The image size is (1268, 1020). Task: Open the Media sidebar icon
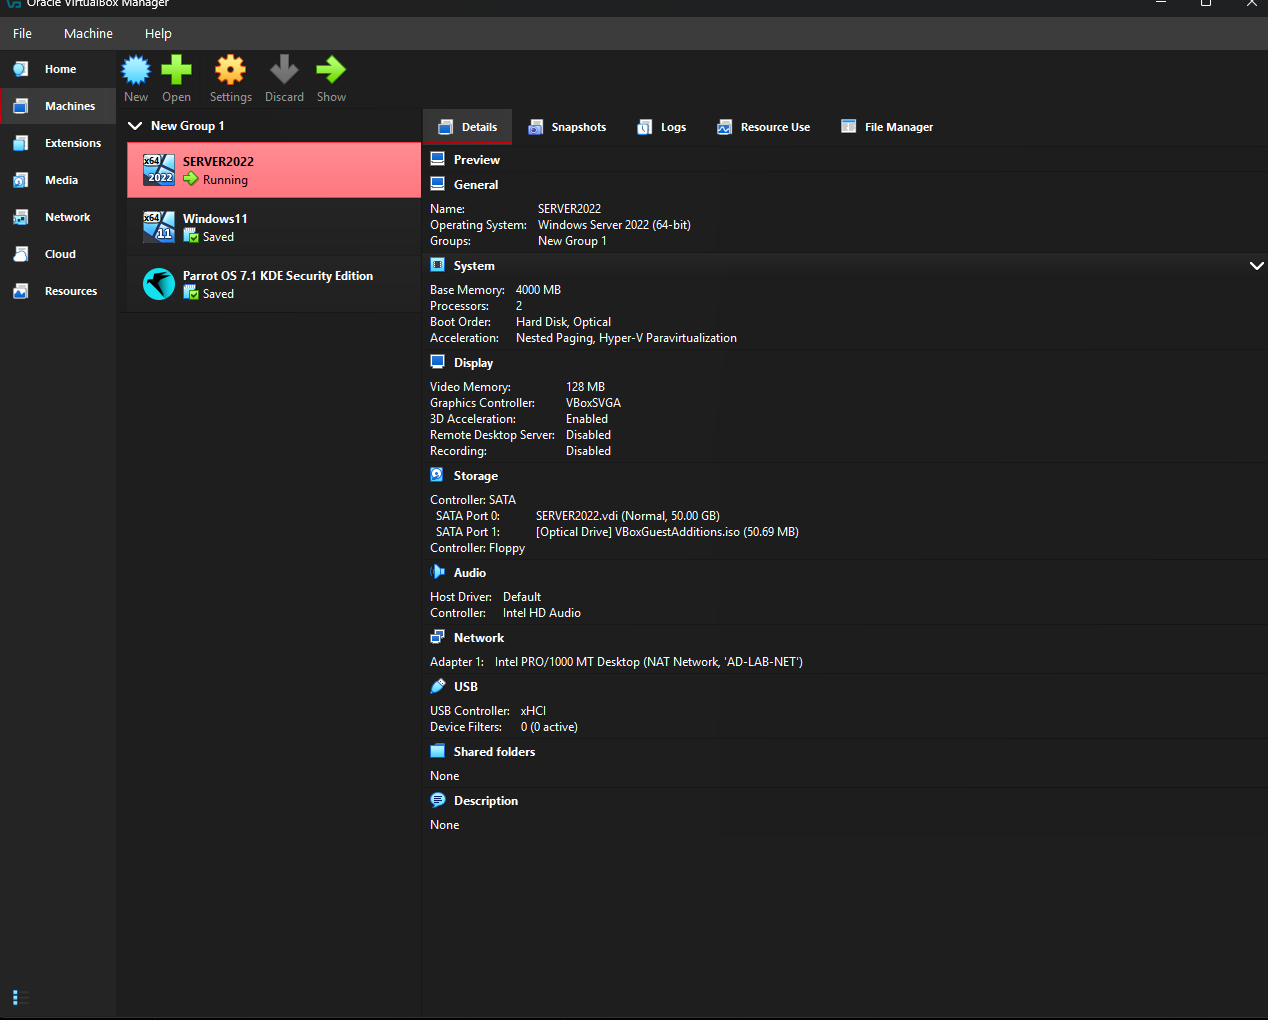pos(21,180)
